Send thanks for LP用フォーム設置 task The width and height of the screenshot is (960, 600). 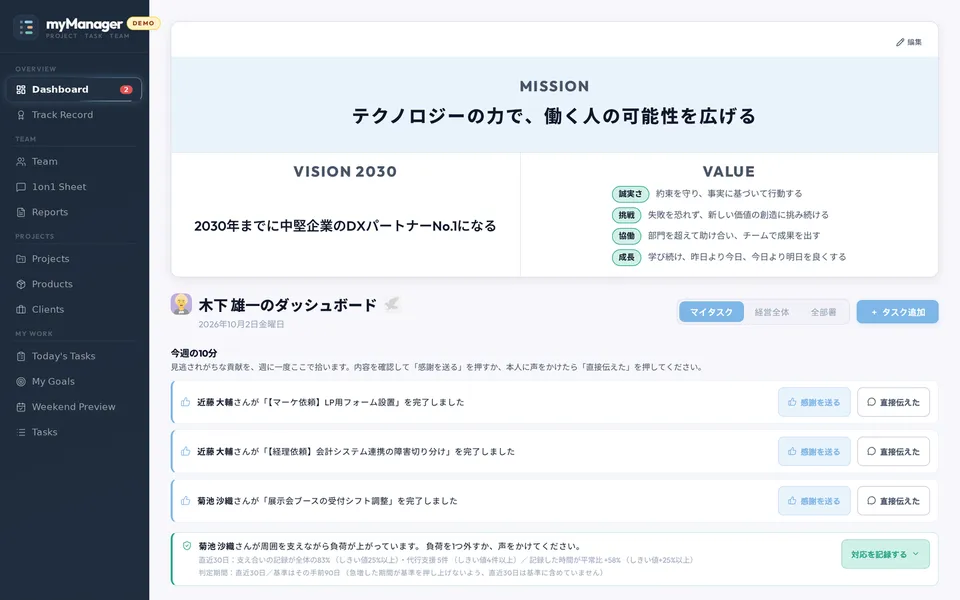pyautogui.click(x=814, y=402)
